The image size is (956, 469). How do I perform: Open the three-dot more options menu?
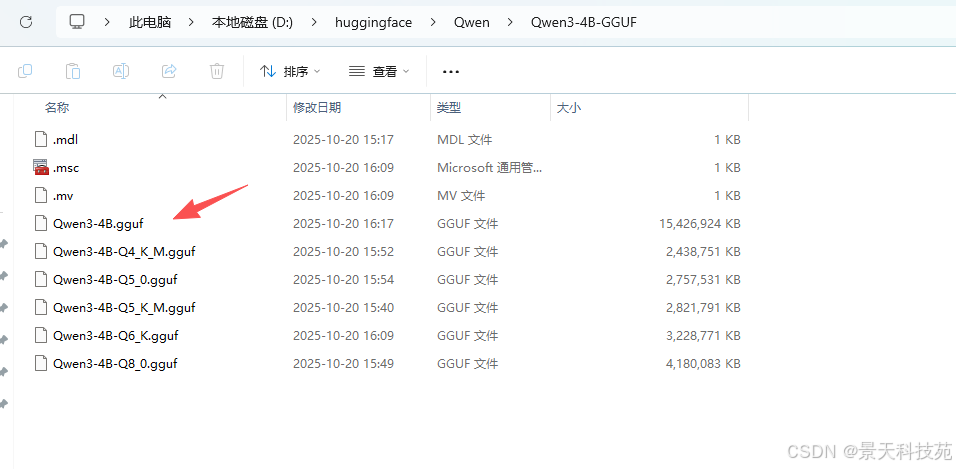[451, 72]
